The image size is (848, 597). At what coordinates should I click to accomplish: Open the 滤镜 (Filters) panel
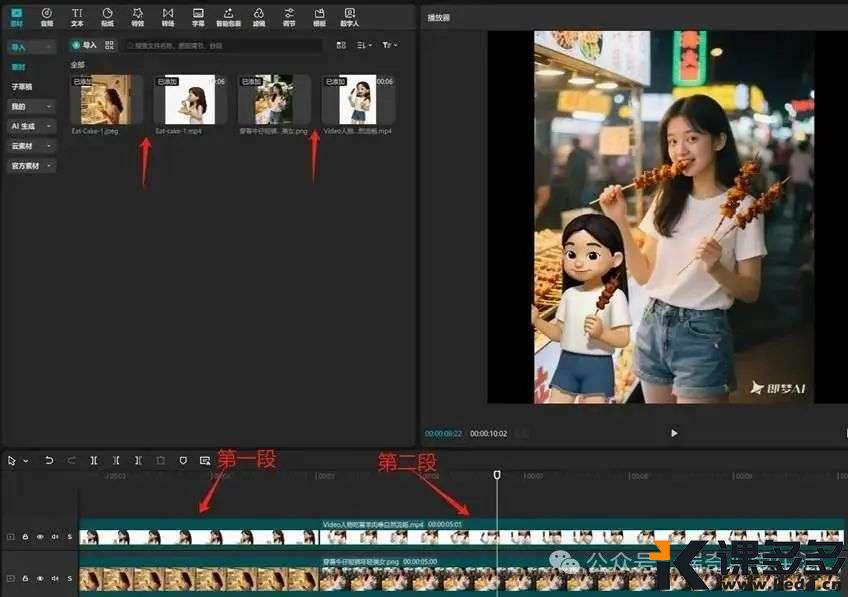pos(259,16)
